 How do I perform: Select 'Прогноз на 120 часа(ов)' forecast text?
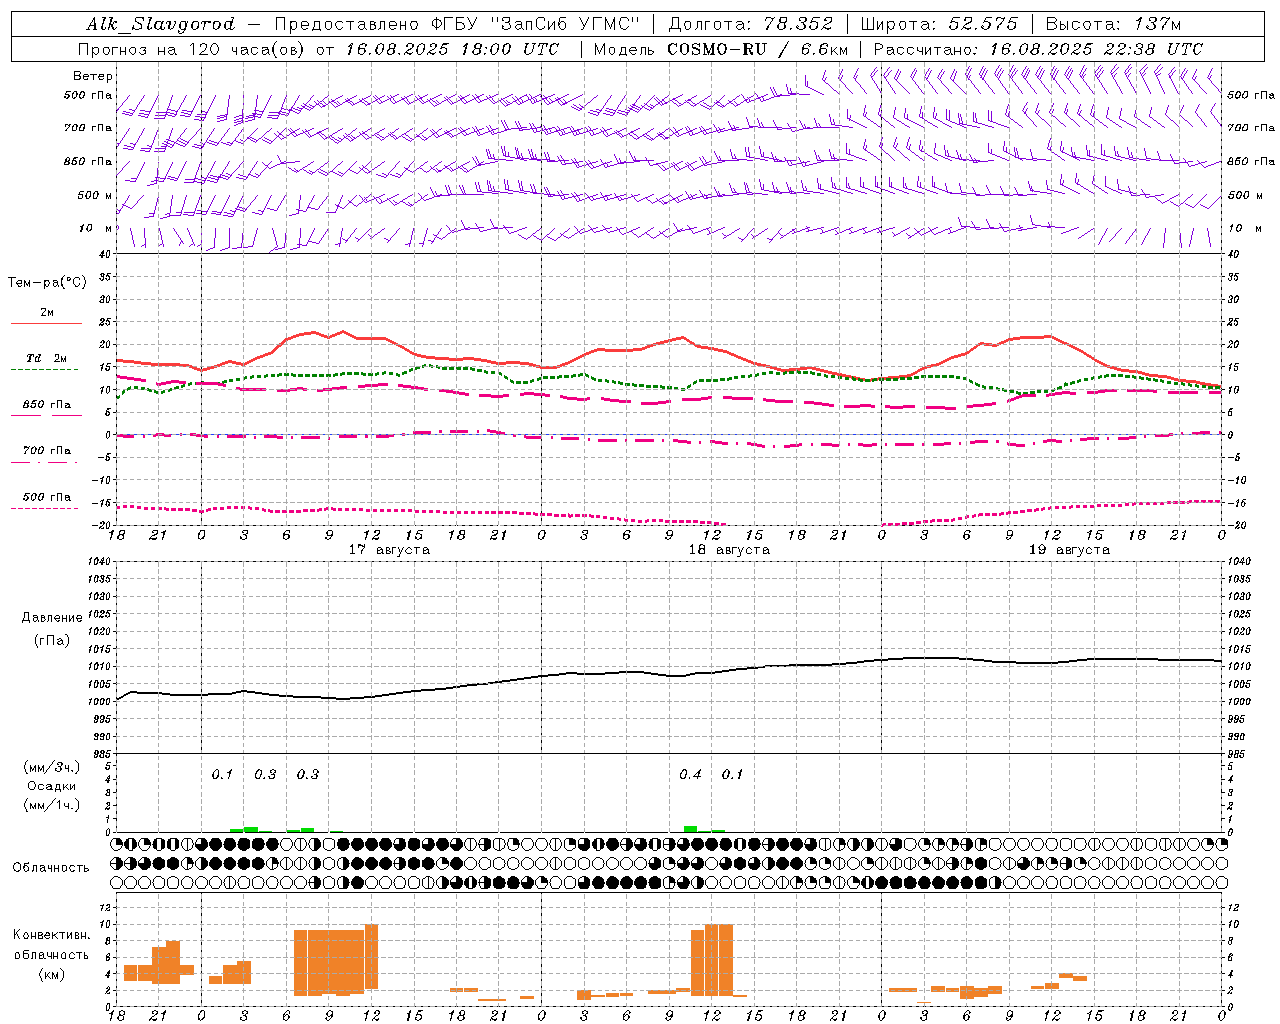point(193,49)
